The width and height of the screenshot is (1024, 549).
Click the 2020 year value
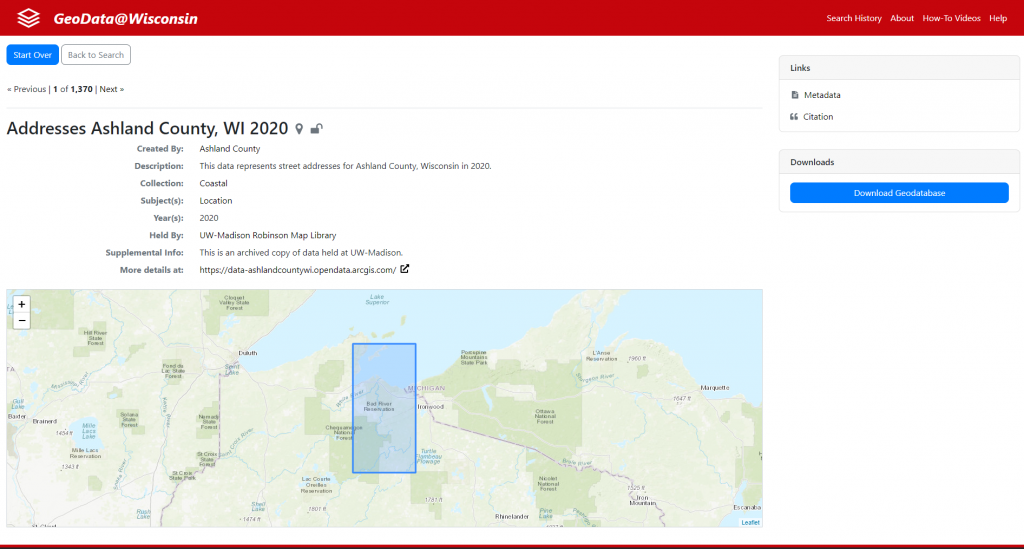(x=209, y=218)
